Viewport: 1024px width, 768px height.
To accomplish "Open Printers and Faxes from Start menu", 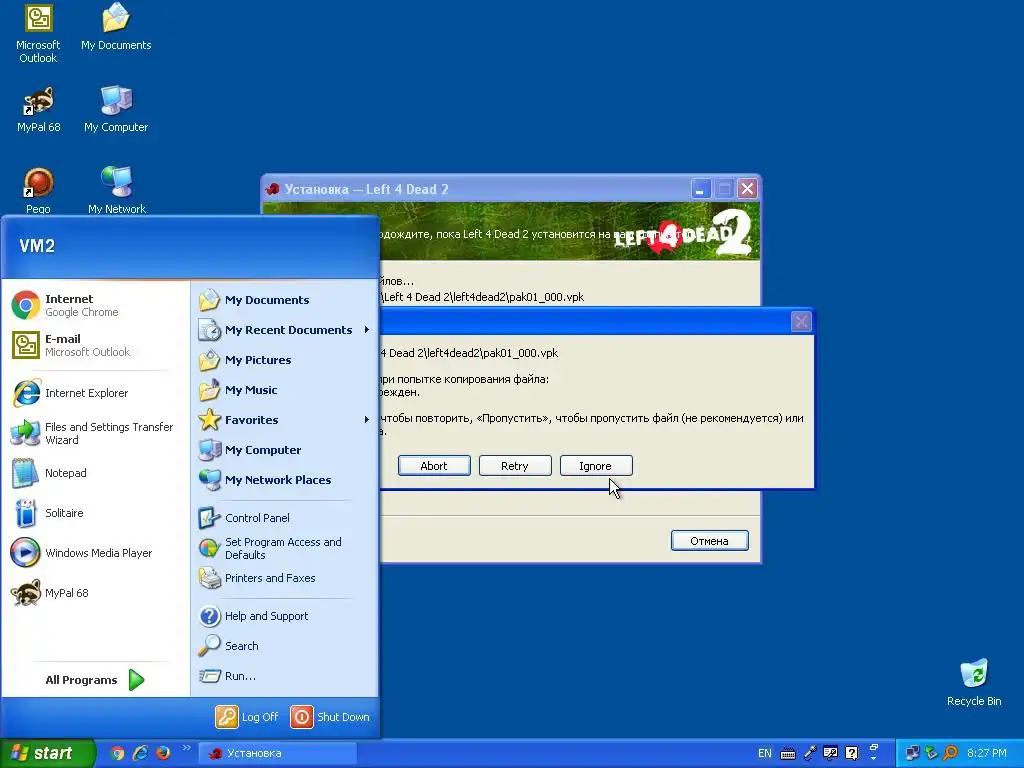I will click(x=283, y=578).
